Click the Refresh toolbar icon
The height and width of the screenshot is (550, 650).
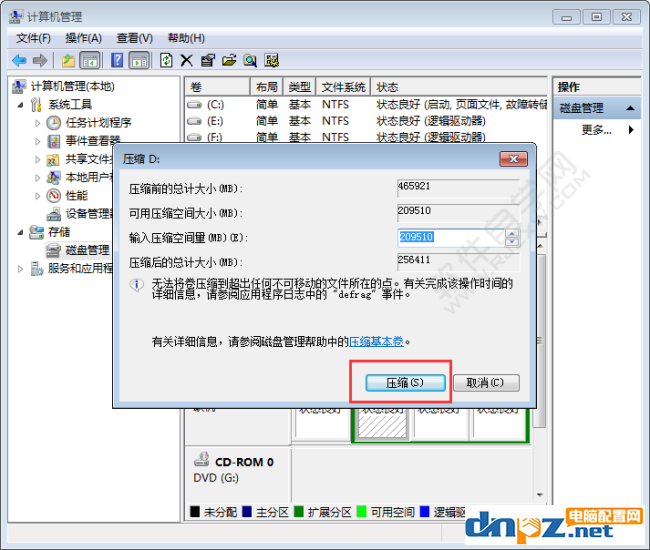click(x=166, y=61)
